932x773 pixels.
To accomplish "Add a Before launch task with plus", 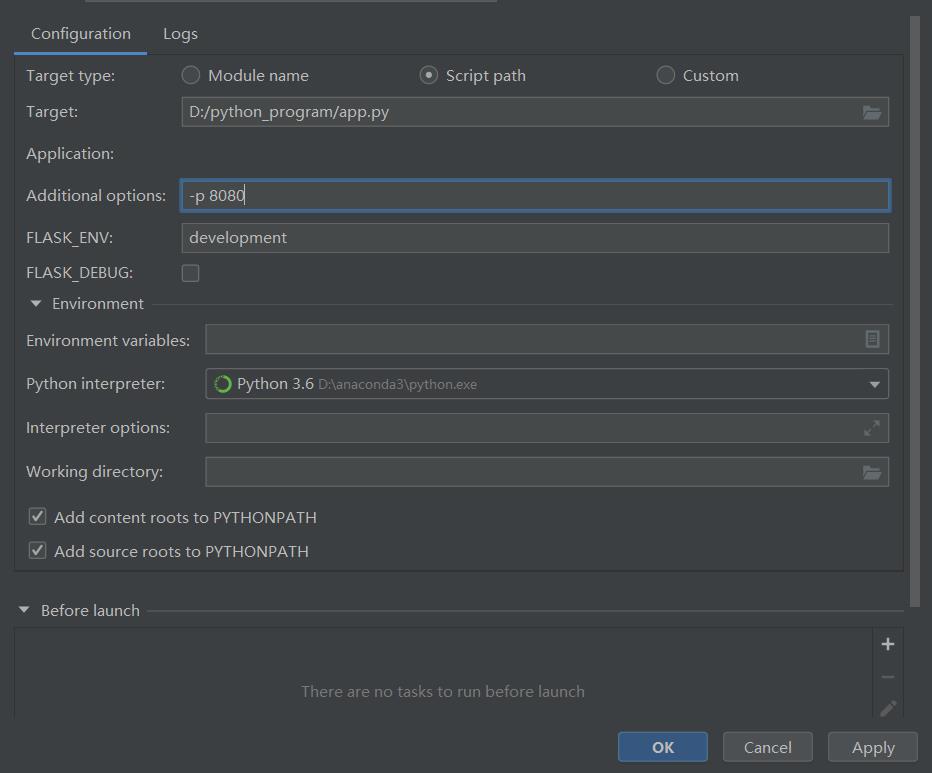I will [887, 644].
